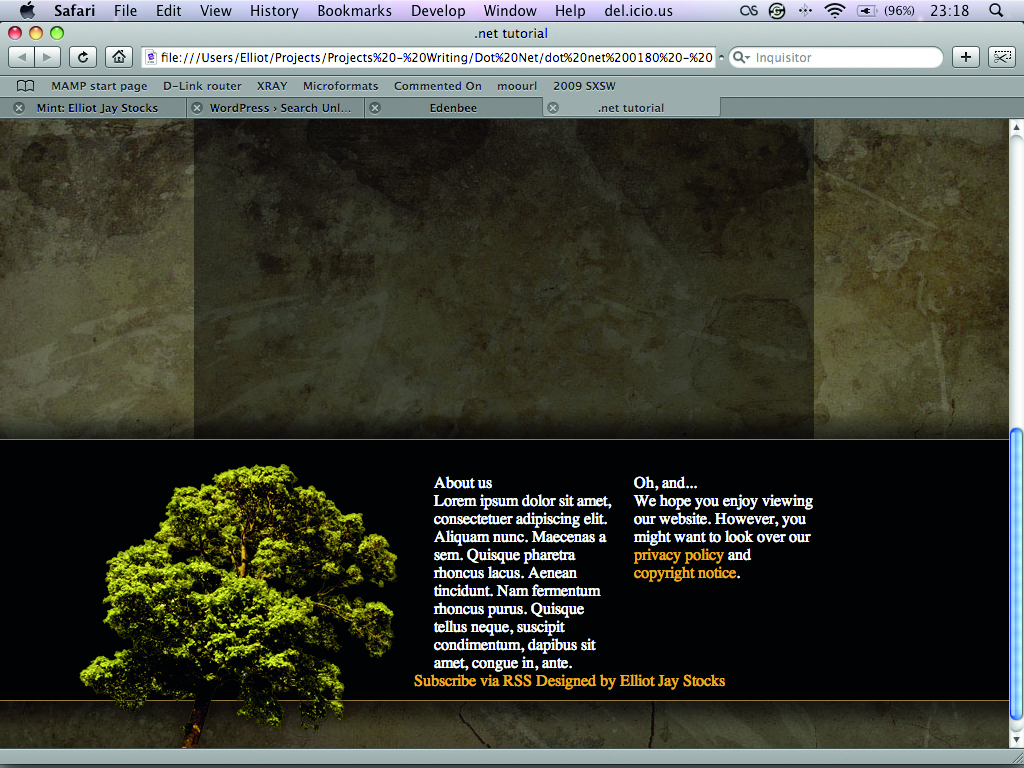Viewport: 1024px width, 768px height.
Task: Go back with the Back arrow button
Action: [22, 57]
